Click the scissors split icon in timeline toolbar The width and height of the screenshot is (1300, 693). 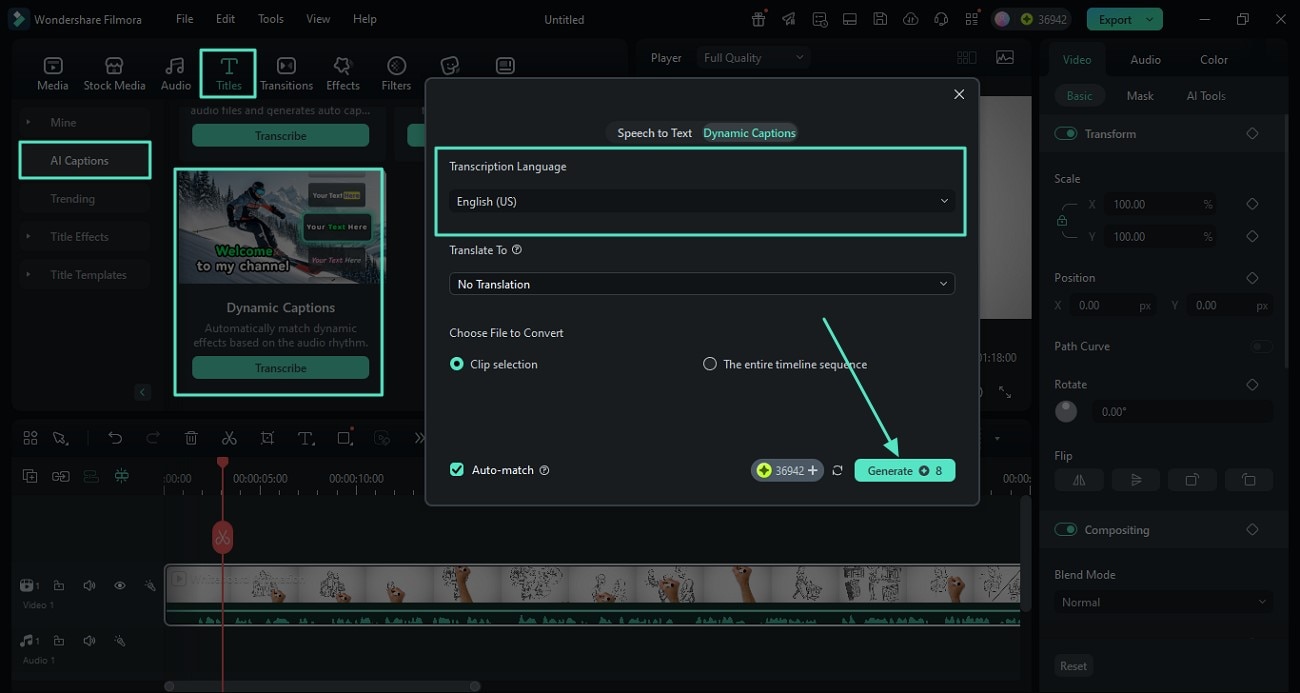(x=229, y=438)
